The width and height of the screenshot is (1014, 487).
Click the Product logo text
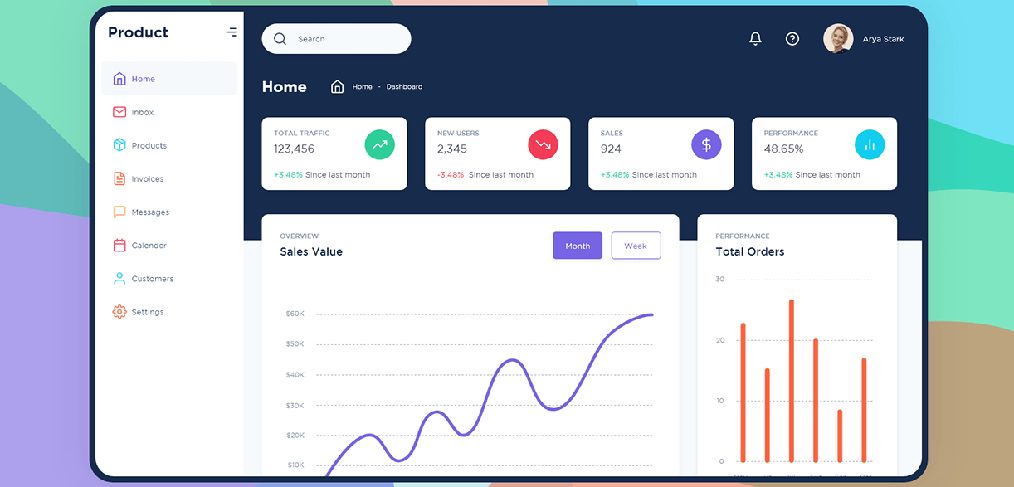pos(138,32)
